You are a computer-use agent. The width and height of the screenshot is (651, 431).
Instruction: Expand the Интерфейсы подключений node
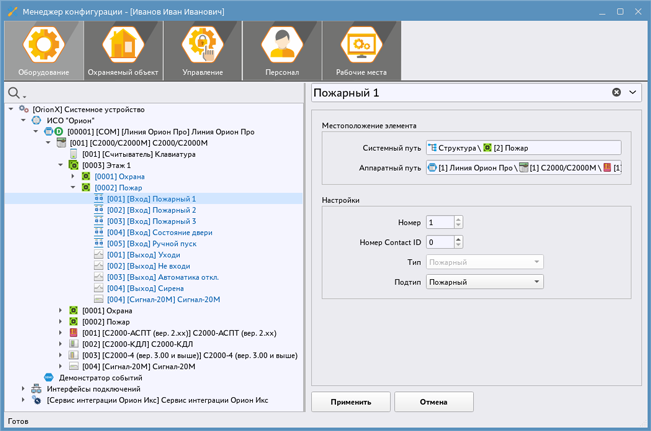[24, 389]
